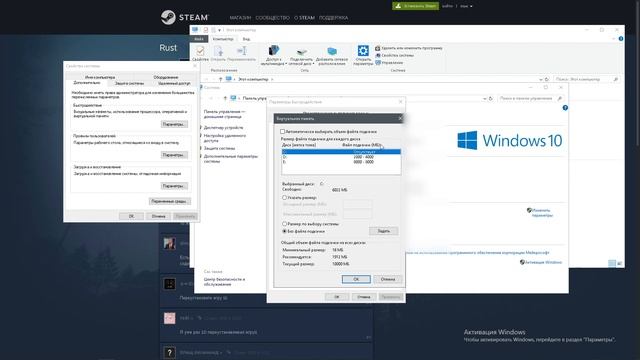Click Install Steam green button
This screenshot has width=640, height=360.
click(x=416, y=6)
